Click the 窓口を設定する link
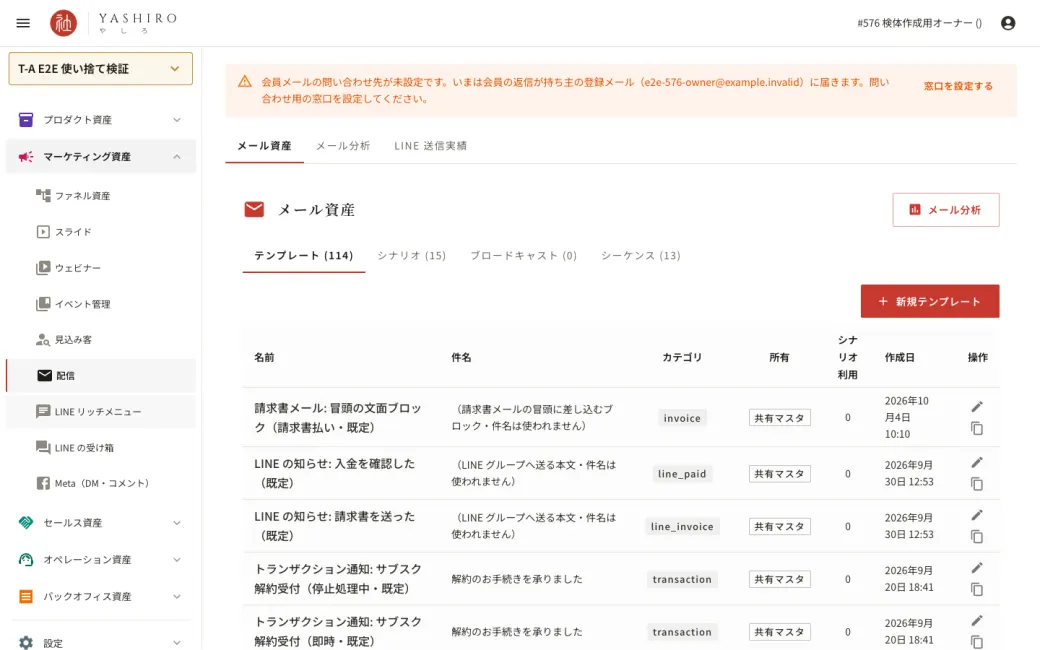 point(958,86)
